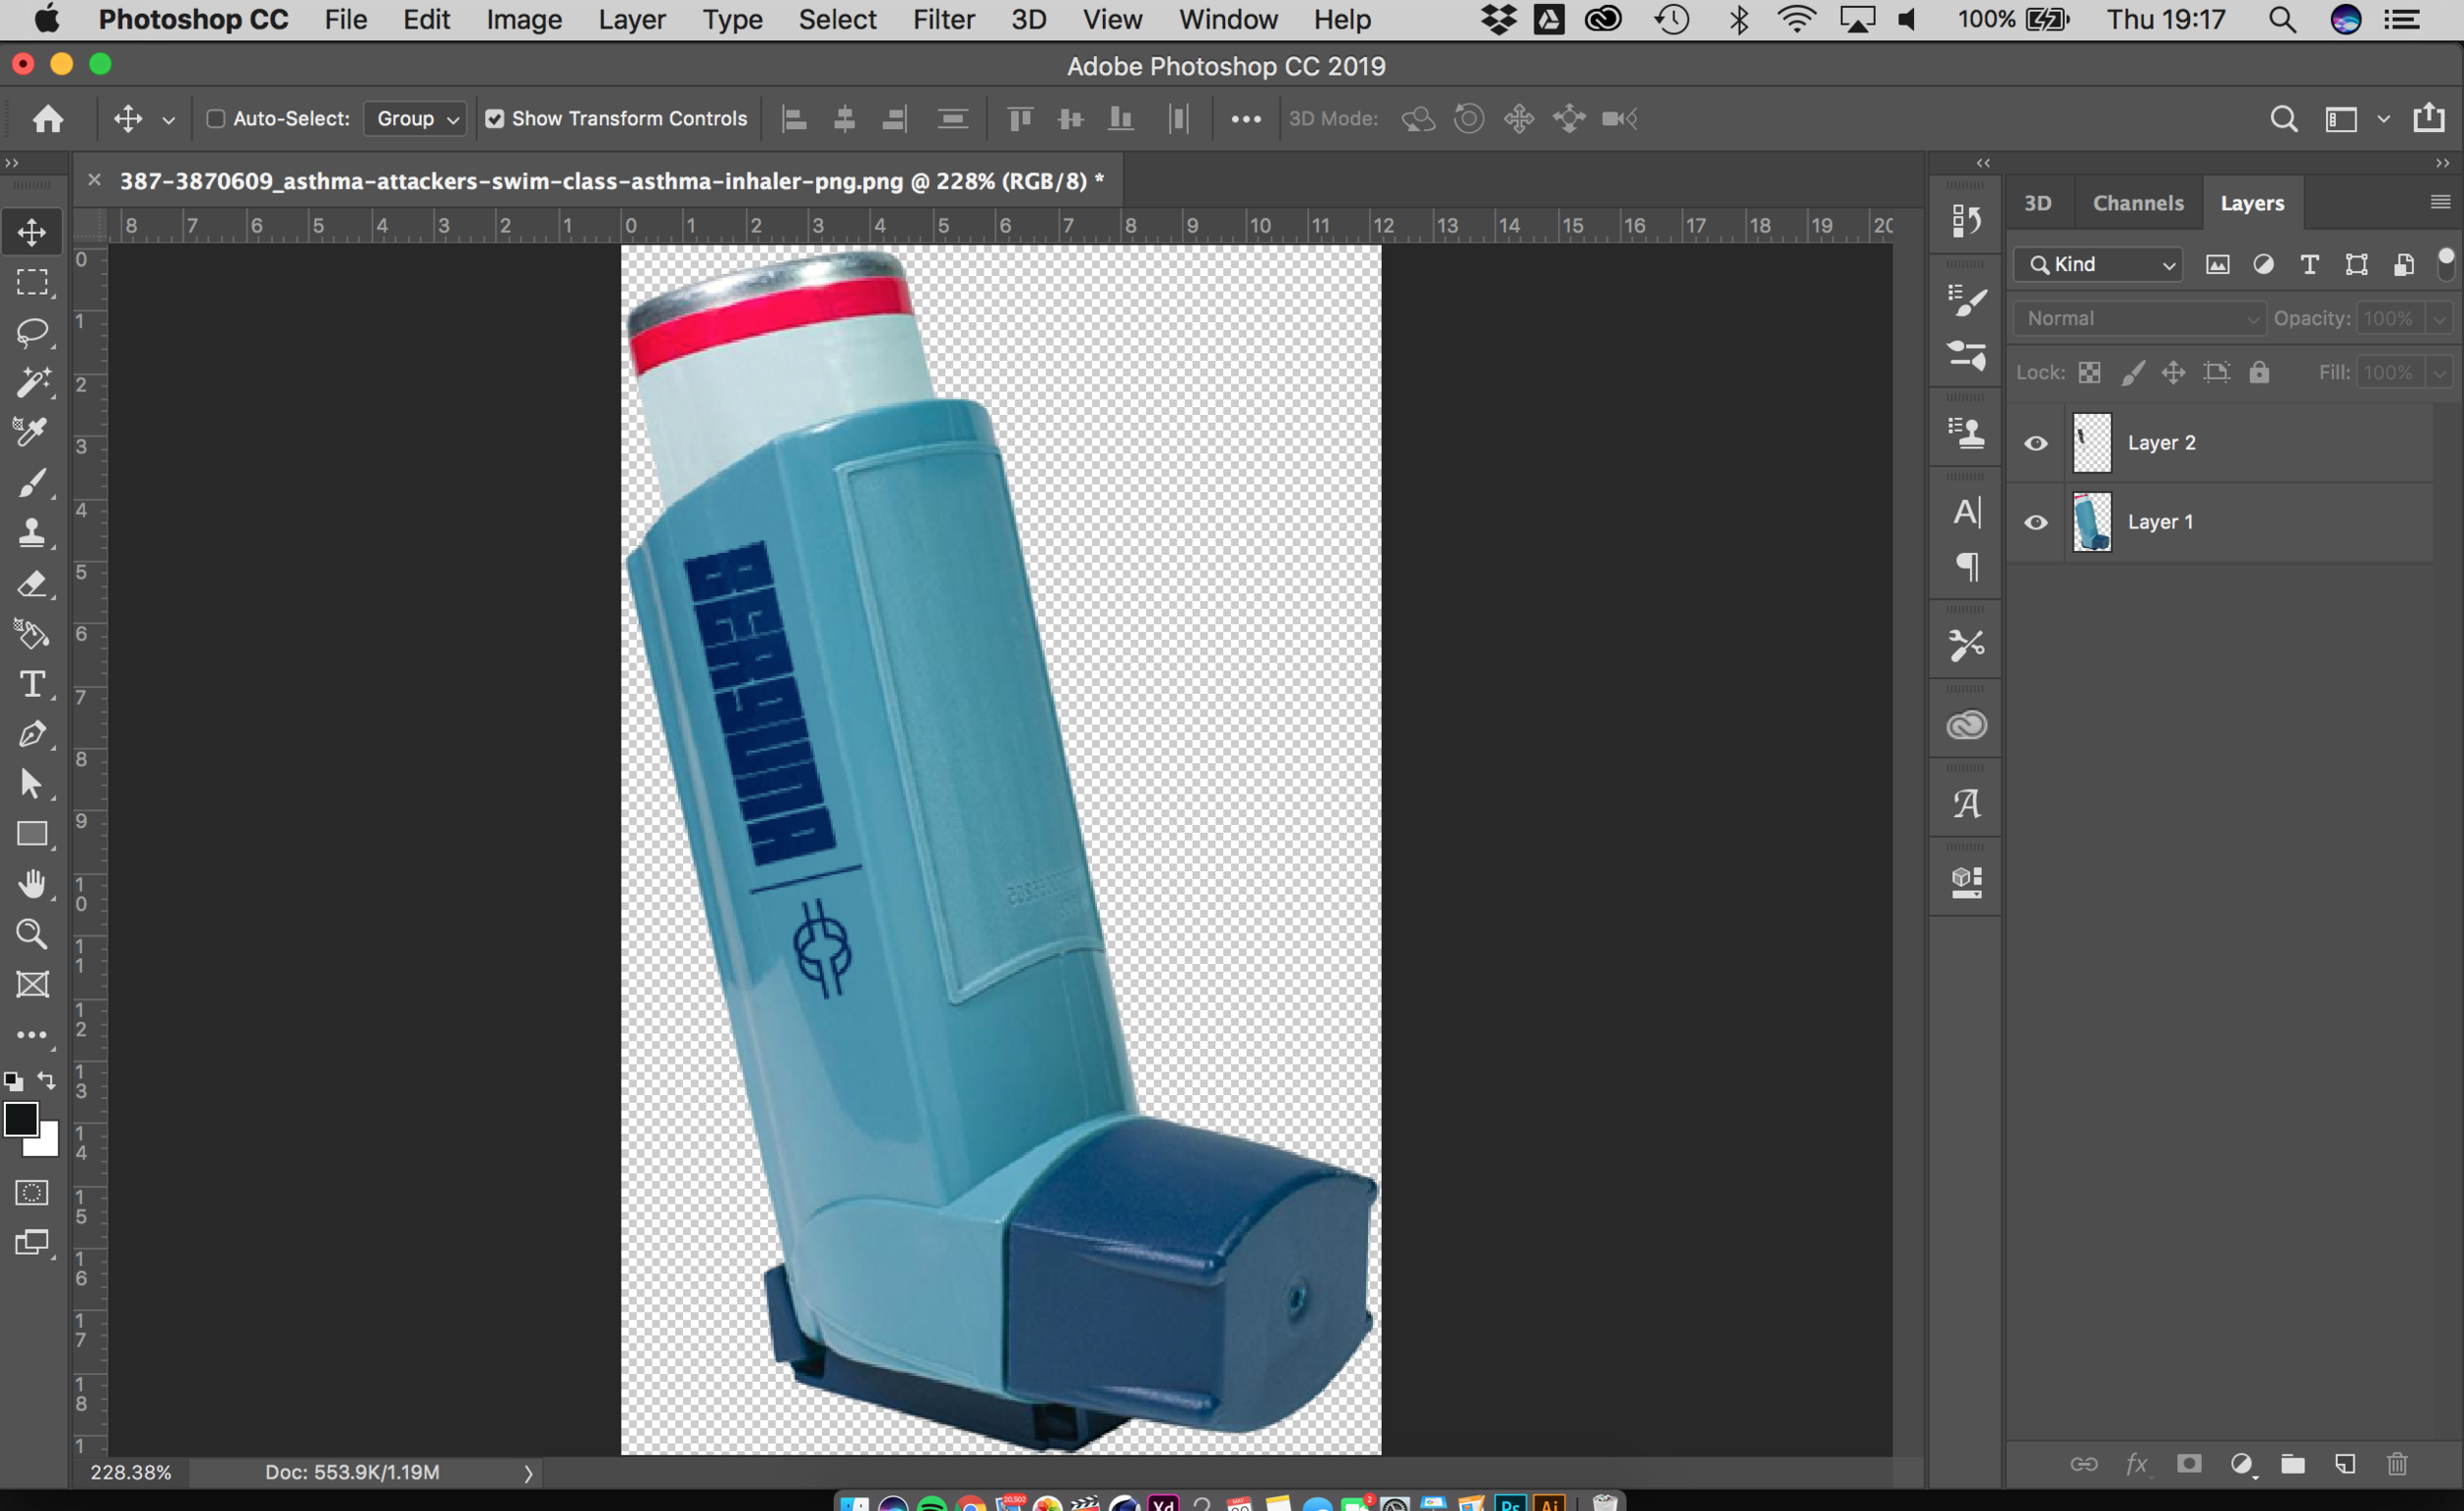Open the Edit Toolbar three-dots menu

pos(32,1035)
